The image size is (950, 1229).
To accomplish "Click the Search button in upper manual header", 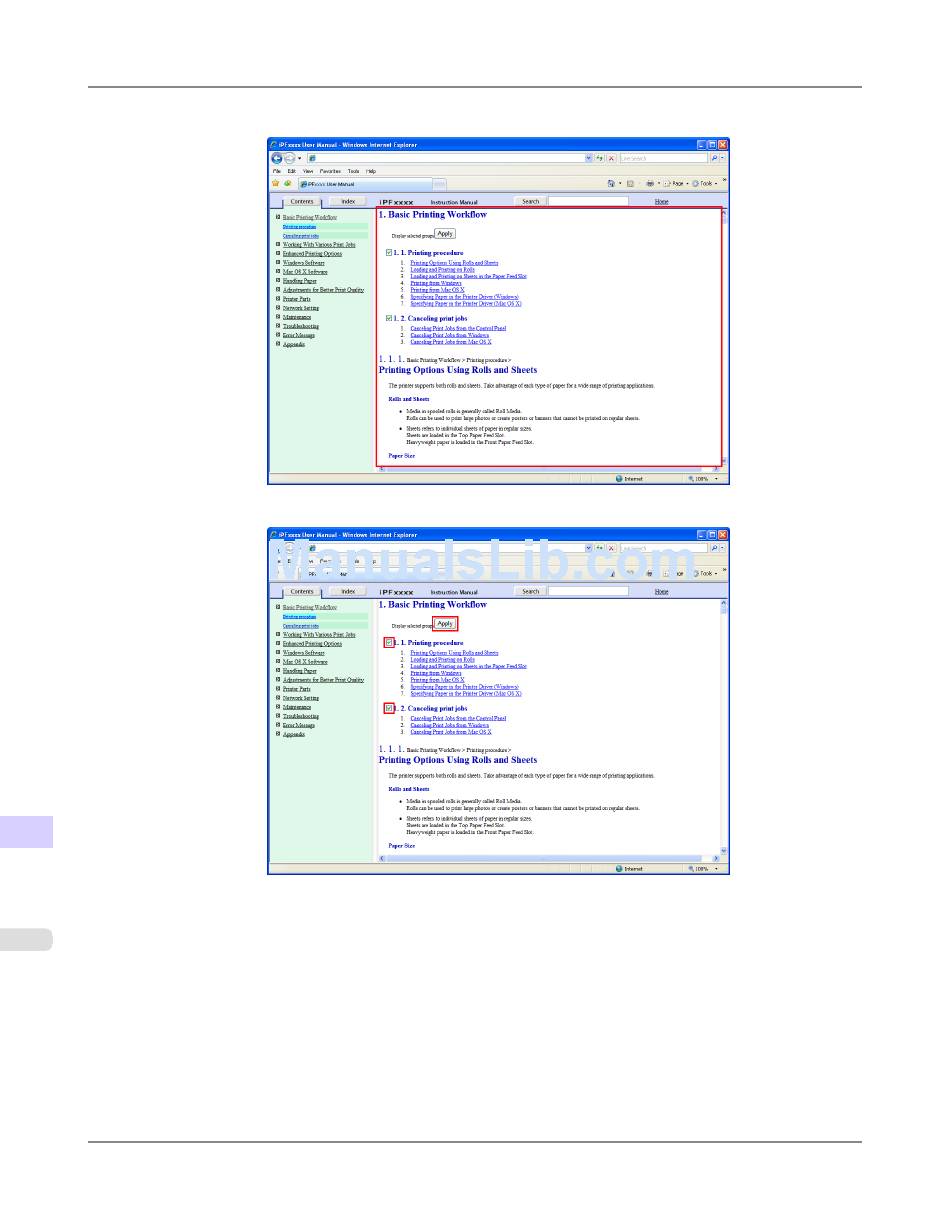I will tap(530, 201).
